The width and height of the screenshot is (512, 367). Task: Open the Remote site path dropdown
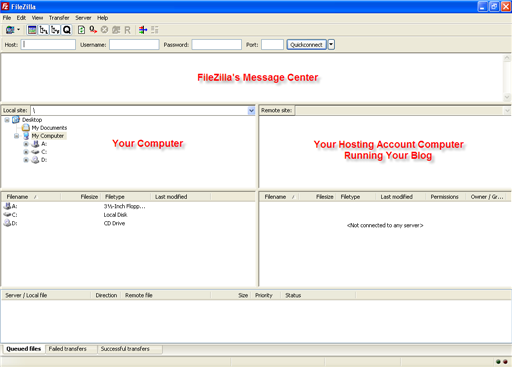507,110
